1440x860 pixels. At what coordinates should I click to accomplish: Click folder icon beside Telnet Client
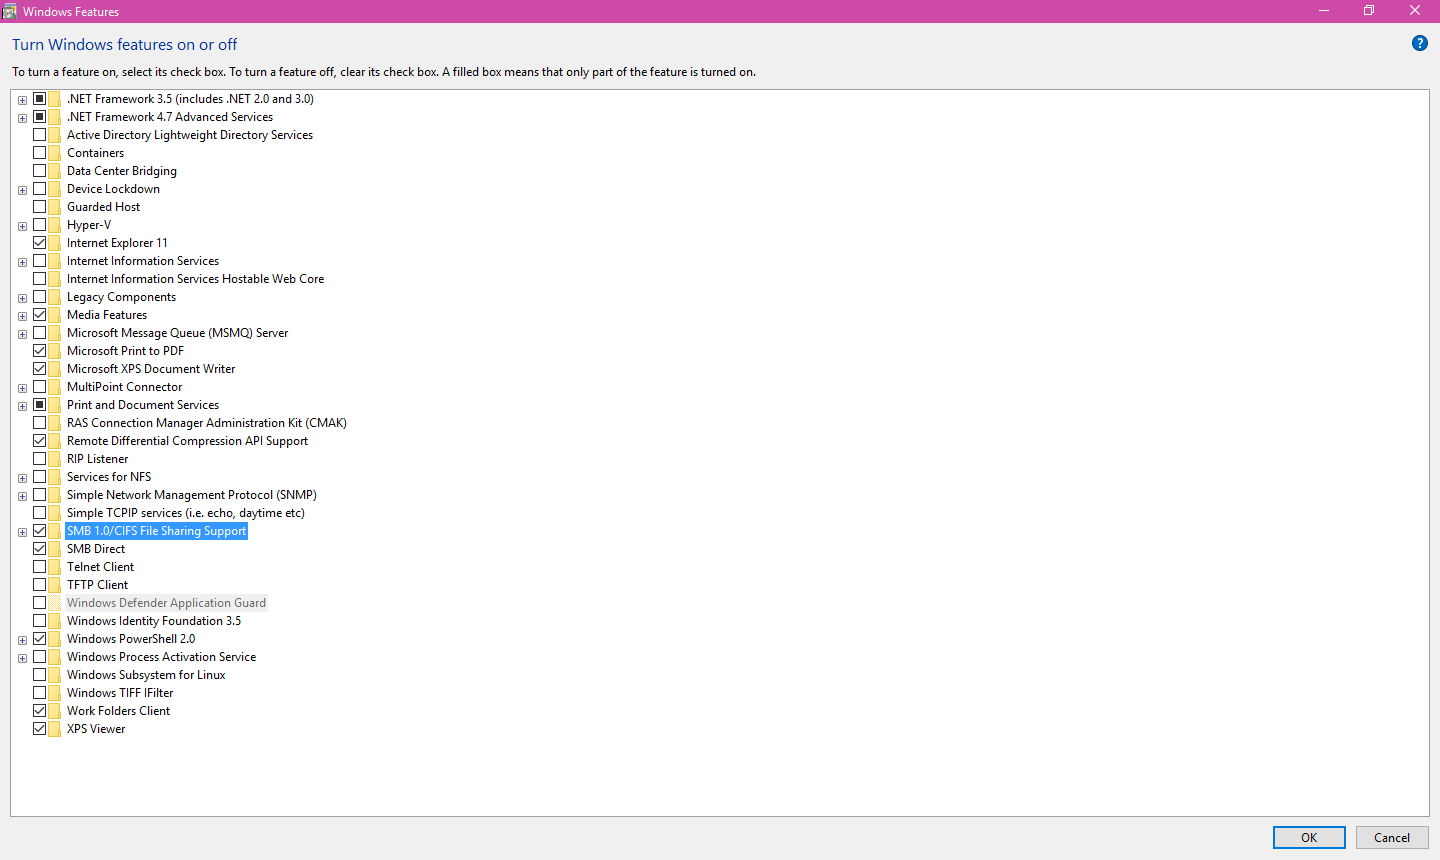(55, 567)
